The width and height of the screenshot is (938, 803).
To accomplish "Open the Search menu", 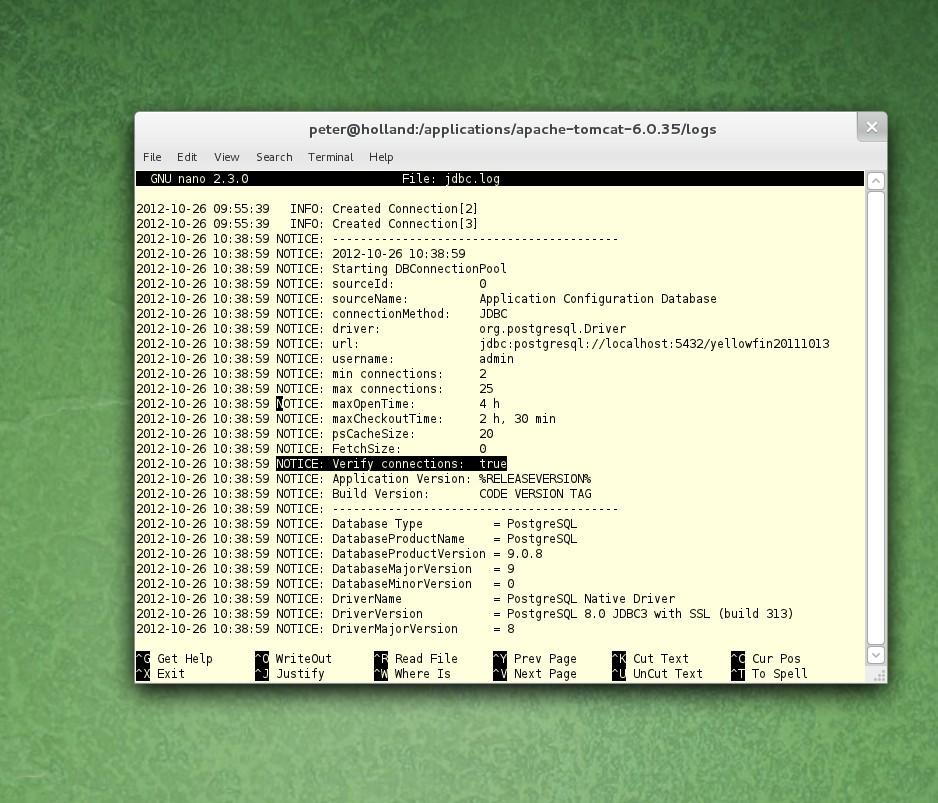I will [274, 157].
